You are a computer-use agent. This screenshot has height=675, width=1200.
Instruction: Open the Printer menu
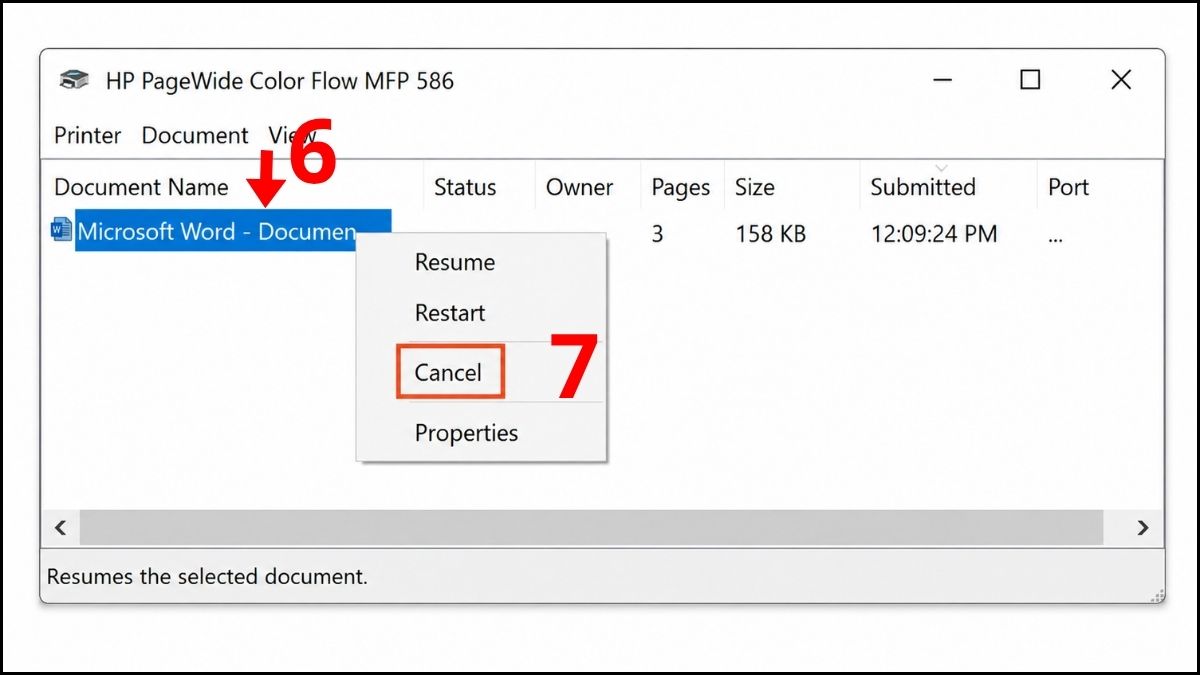pyautogui.click(x=87, y=135)
